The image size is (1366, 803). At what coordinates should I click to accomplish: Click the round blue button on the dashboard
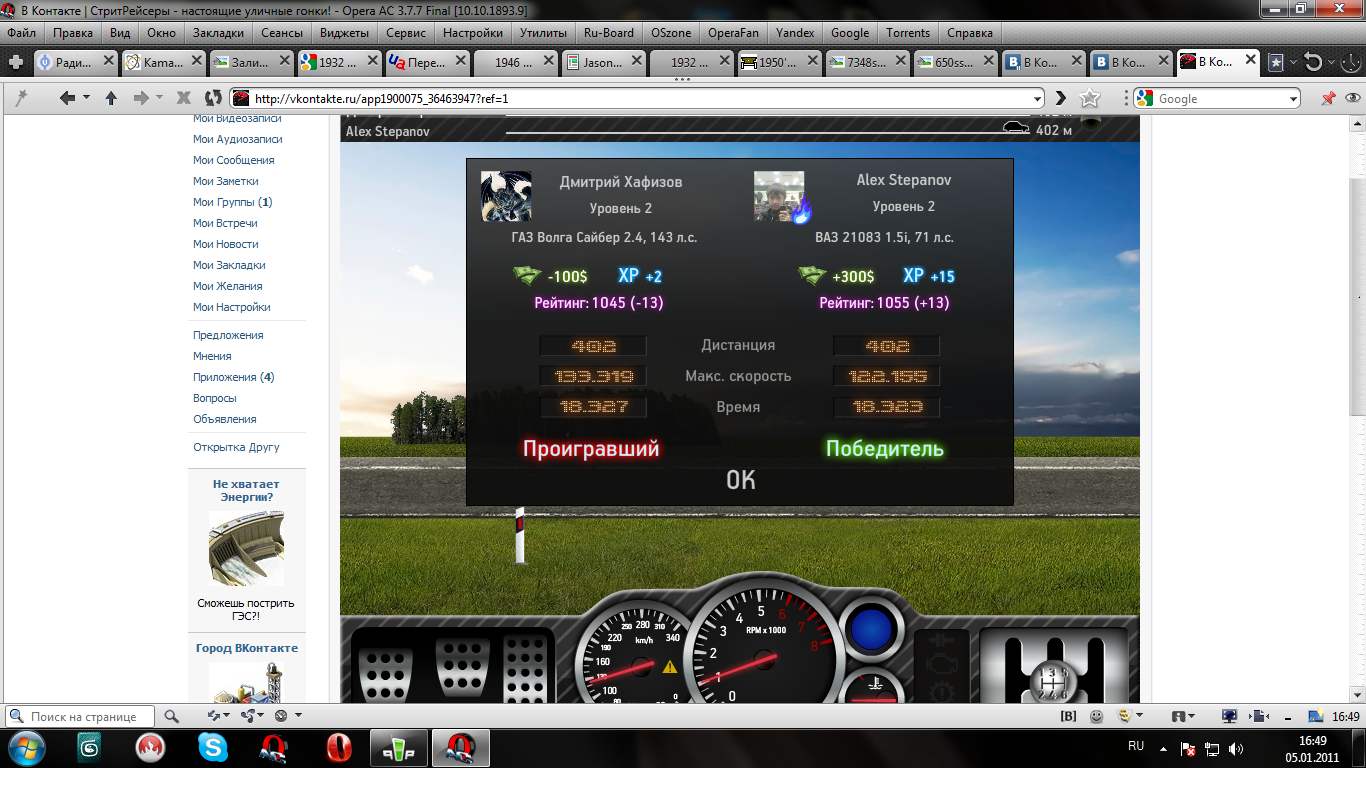871,632
